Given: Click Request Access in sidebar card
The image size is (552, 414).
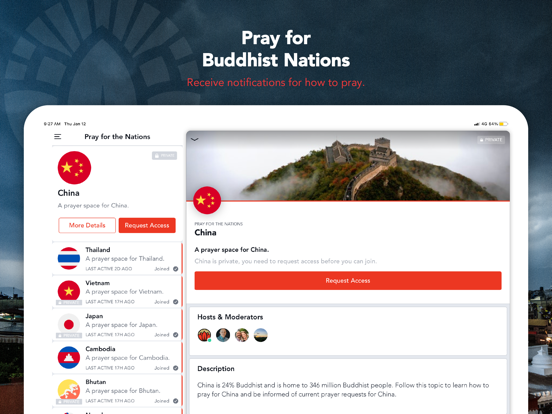Looking at the screenshot, I should tap(147, 225).
